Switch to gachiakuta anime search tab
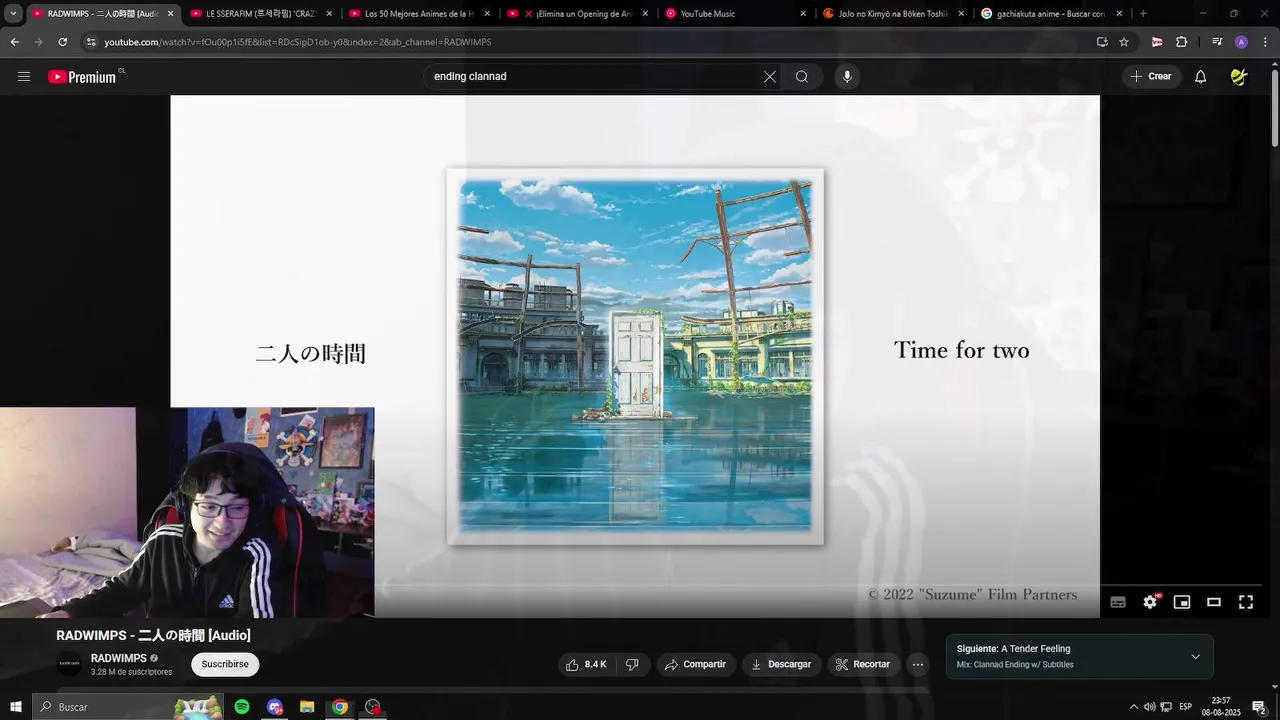 pos(1051,14)
